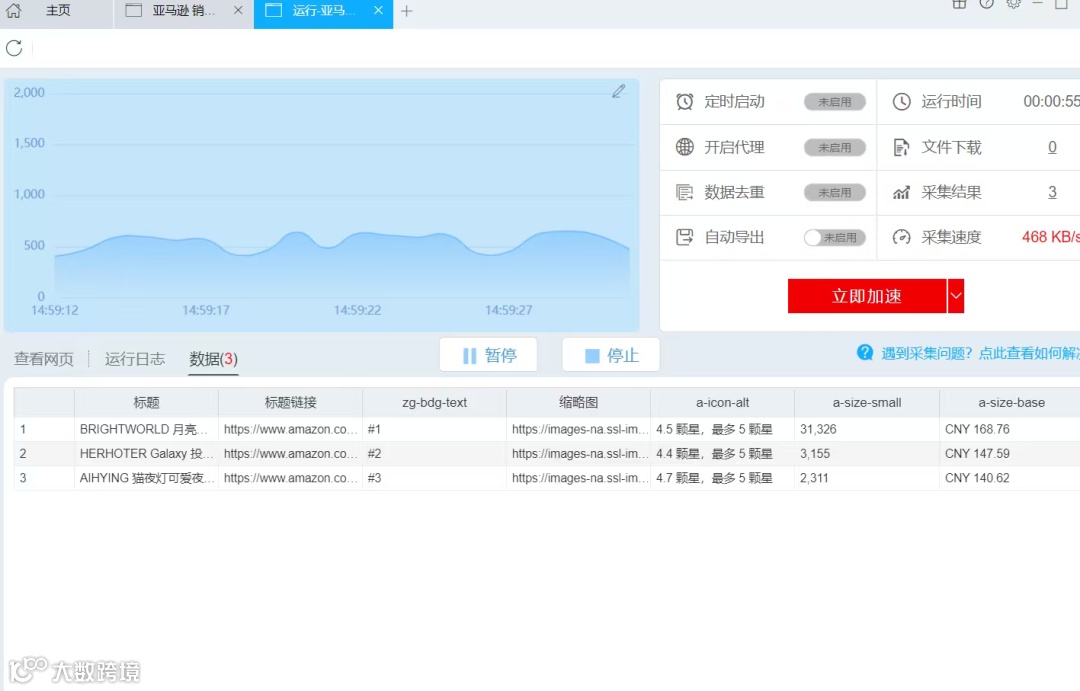Click the 运行时间 clock icon

point(902,101)
